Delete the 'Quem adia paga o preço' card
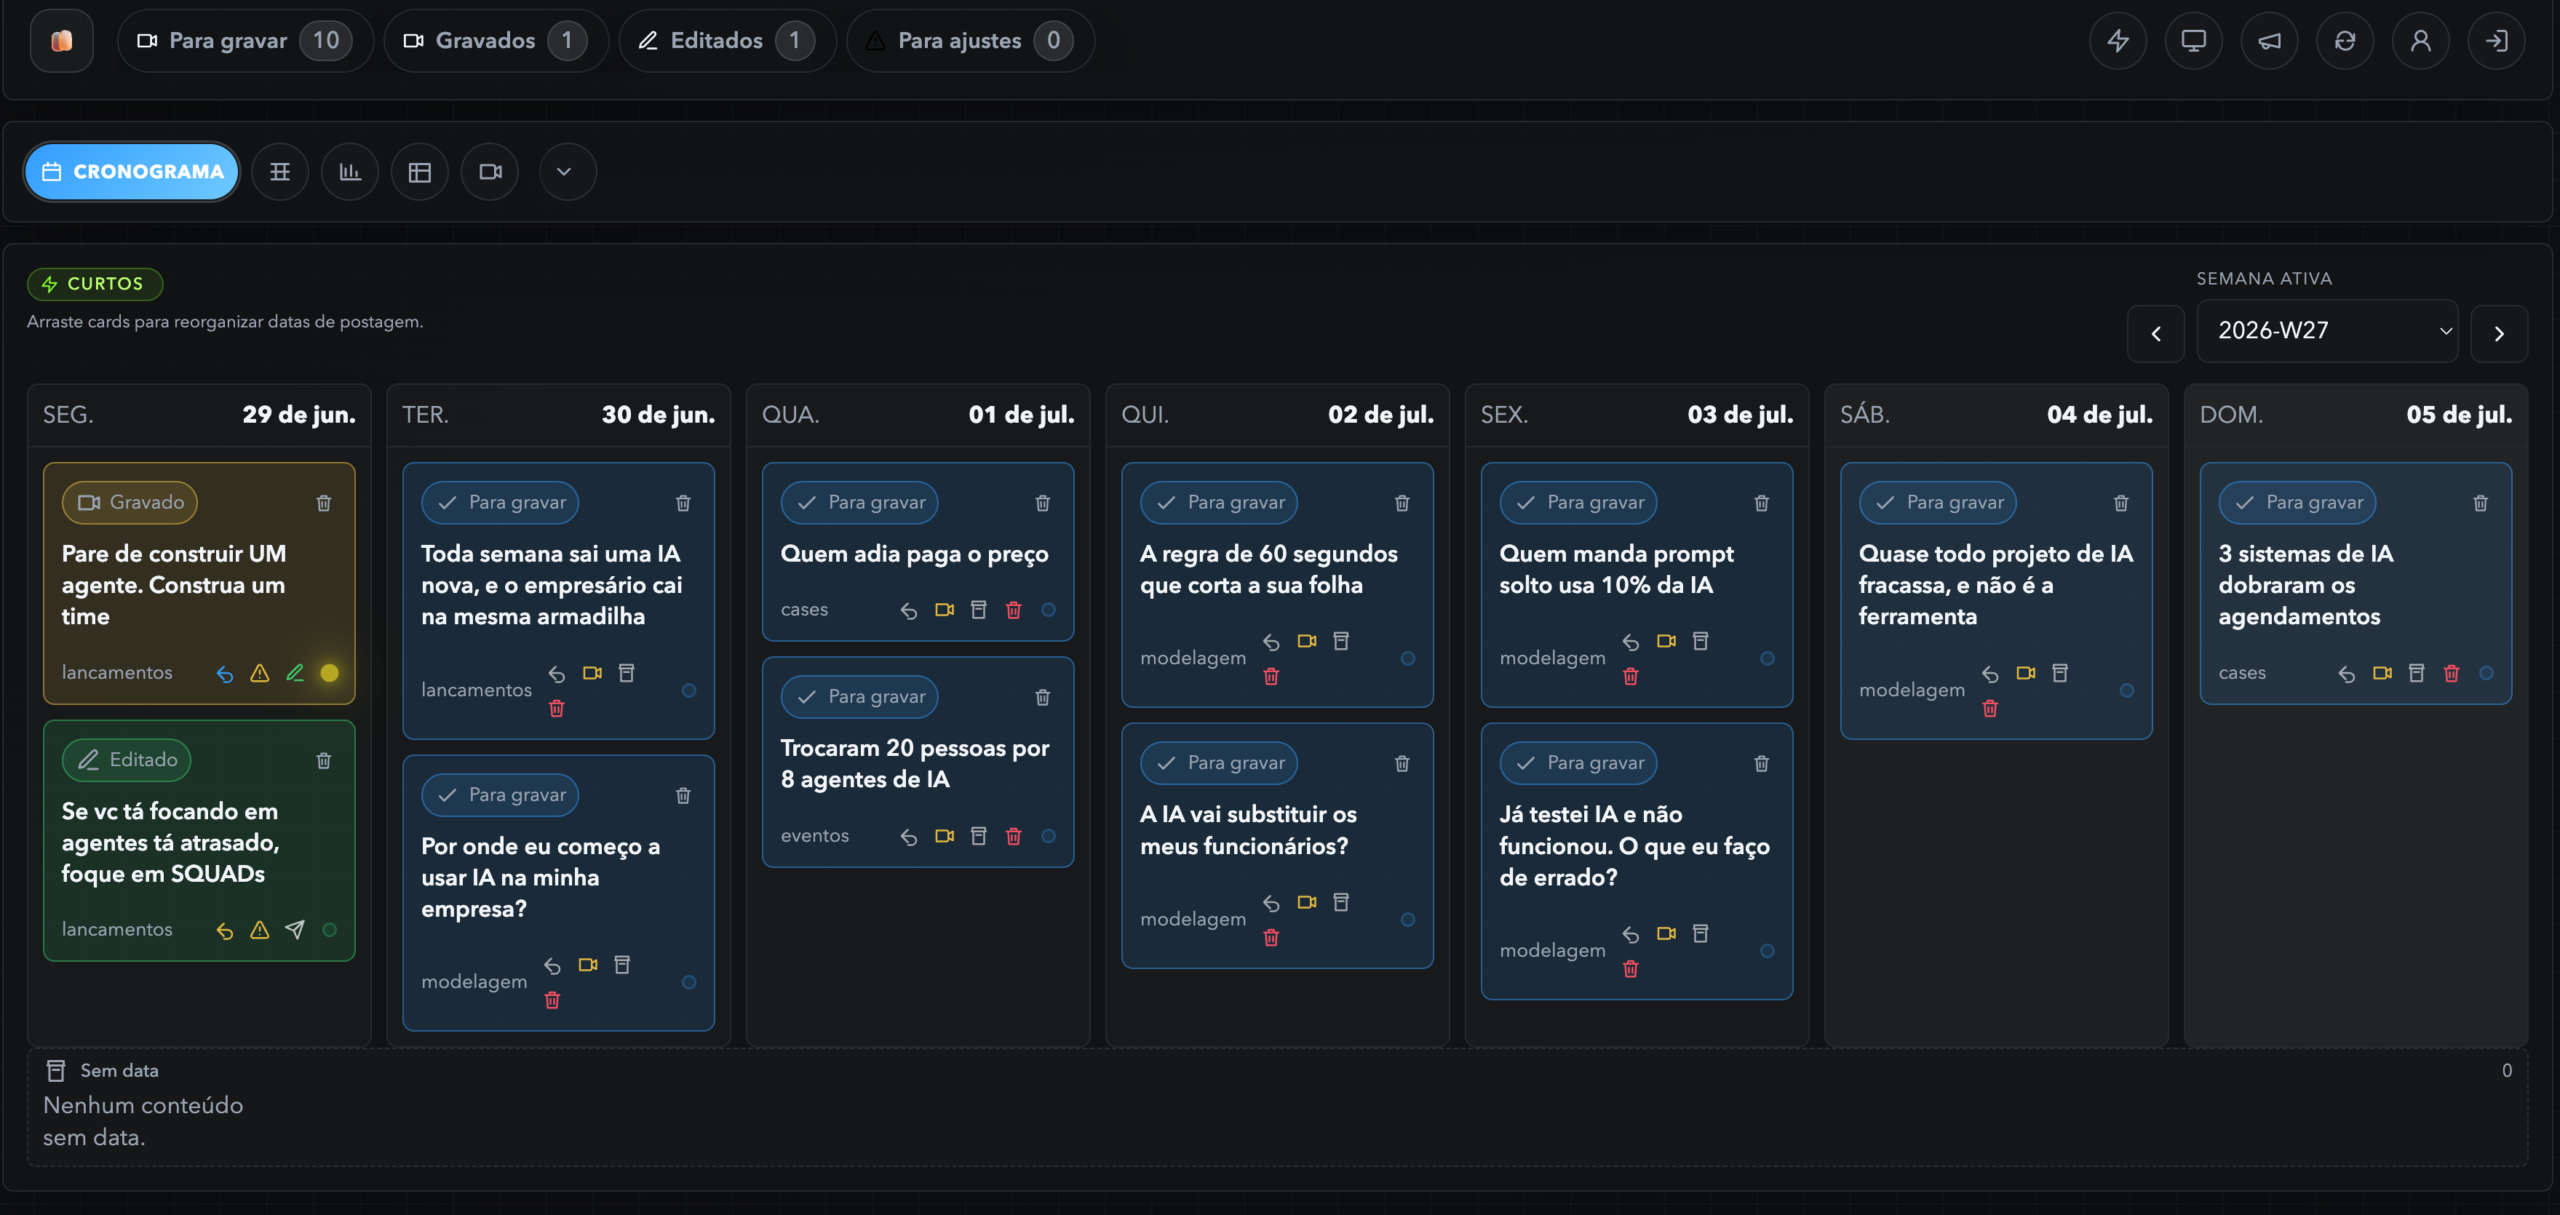 point(1042,503)
